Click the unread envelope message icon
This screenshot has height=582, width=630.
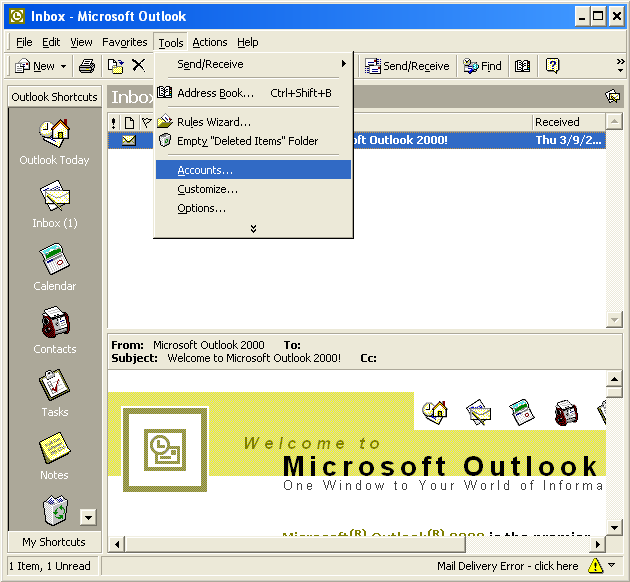129,140
